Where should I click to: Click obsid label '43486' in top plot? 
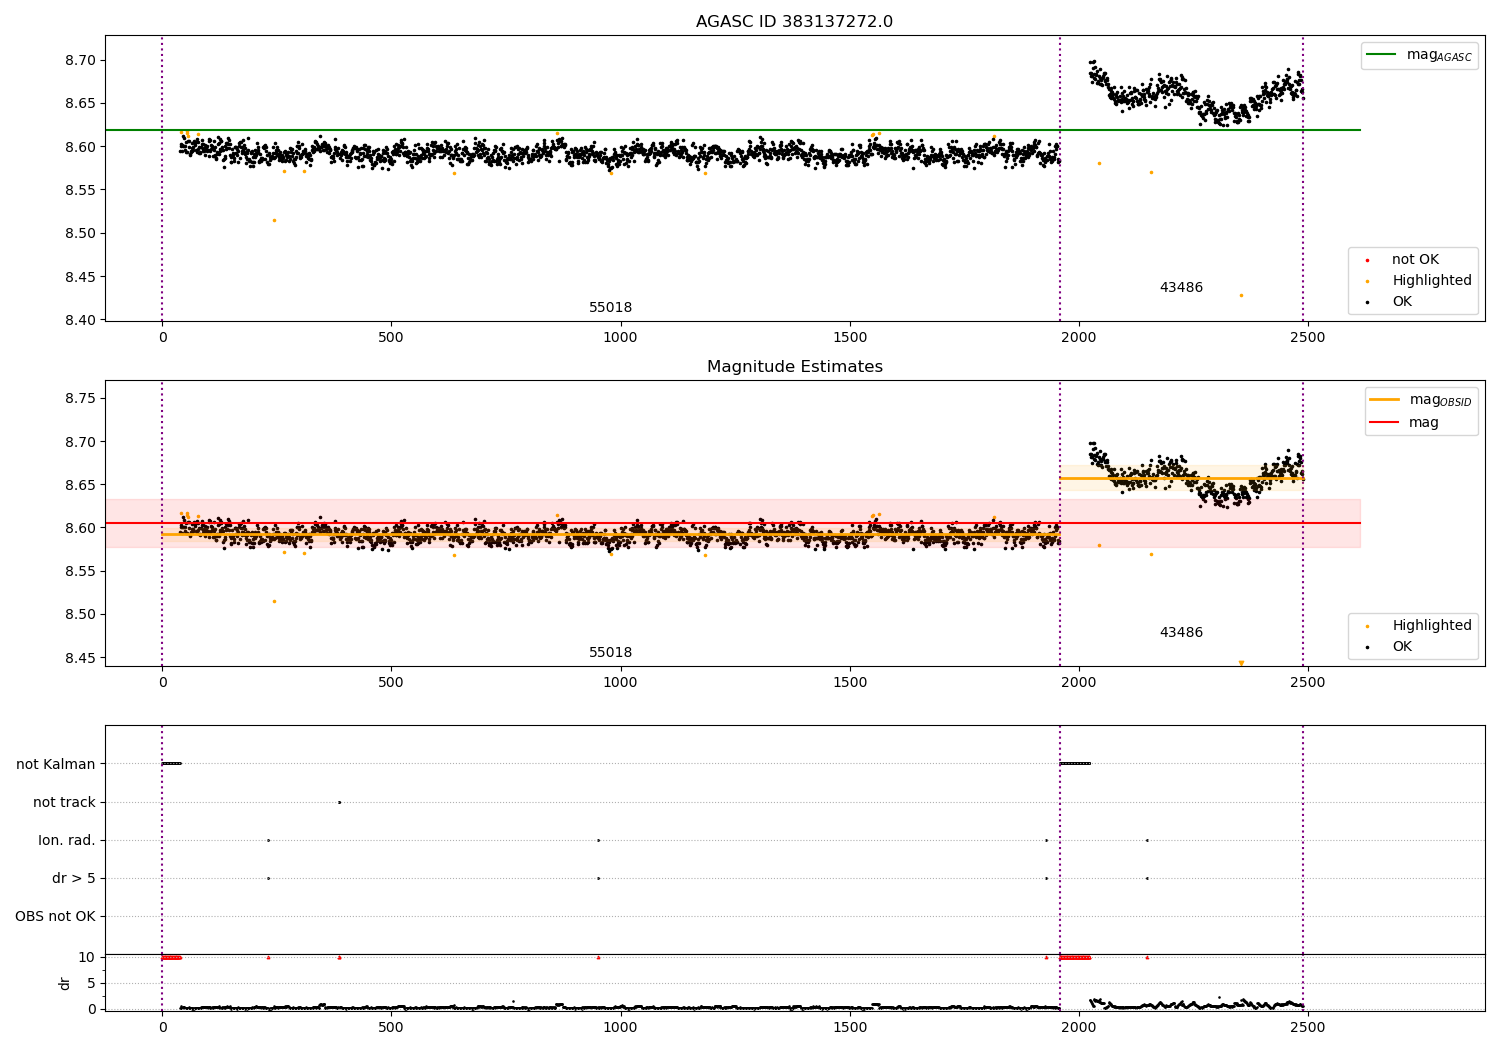pos(1181,288)
